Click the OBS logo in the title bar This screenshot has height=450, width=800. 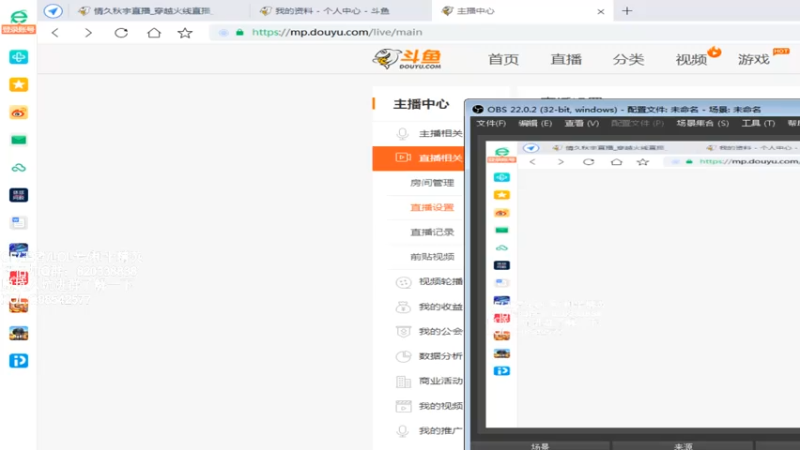[478, 109]
